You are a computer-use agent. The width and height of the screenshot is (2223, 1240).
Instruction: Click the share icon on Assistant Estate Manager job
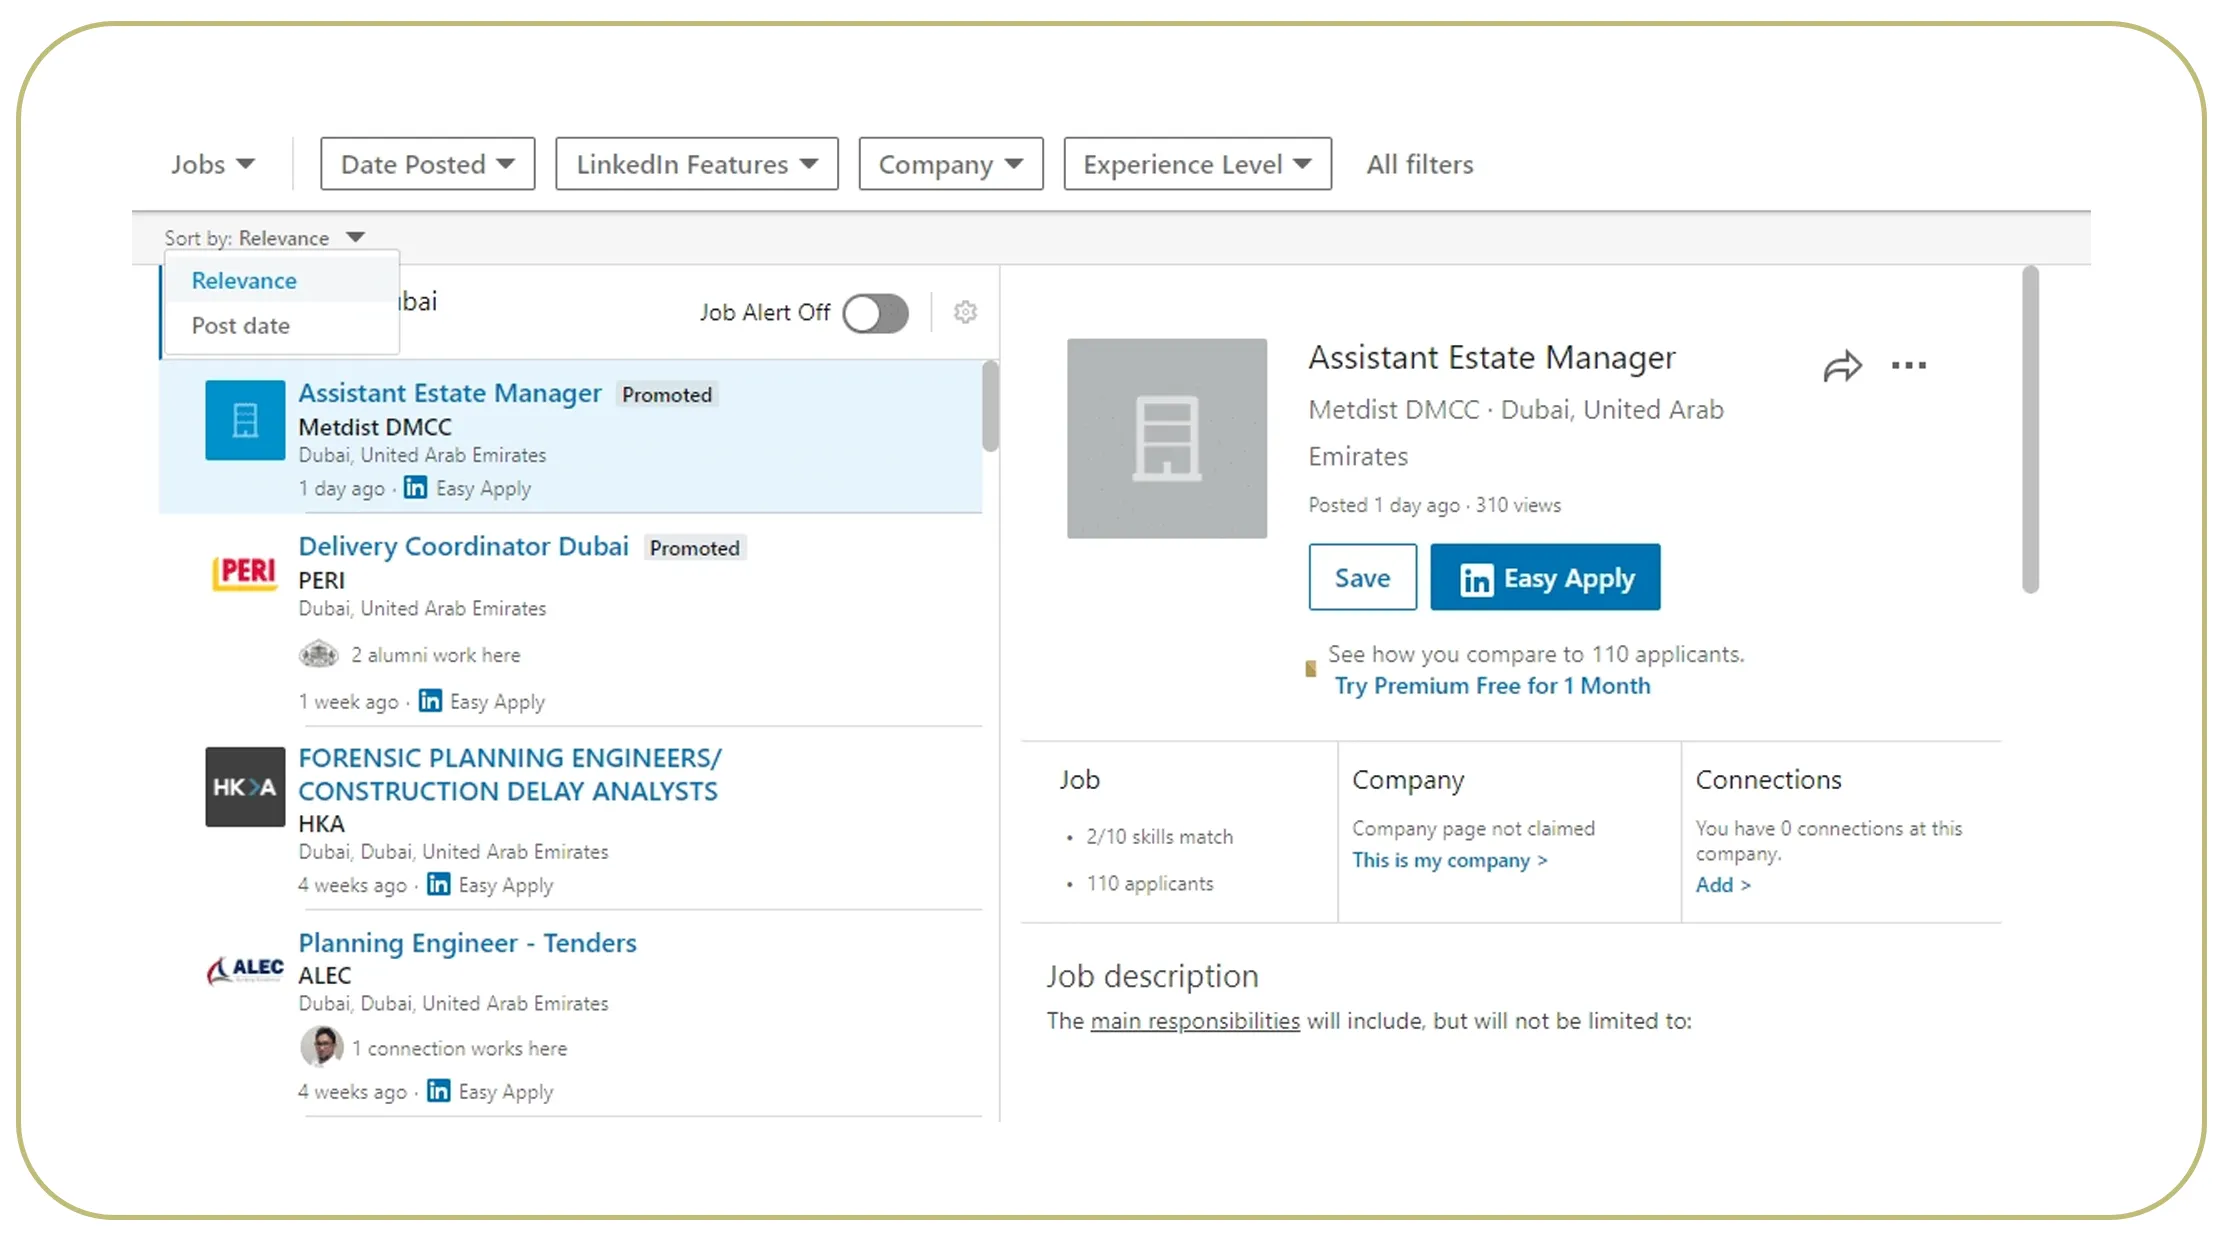pyautogui.click(x=1842, y=365)
